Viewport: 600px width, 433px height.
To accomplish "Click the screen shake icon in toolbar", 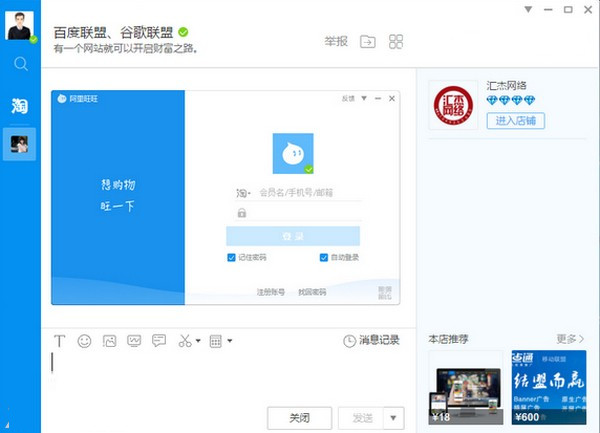I will click(134, 341).
